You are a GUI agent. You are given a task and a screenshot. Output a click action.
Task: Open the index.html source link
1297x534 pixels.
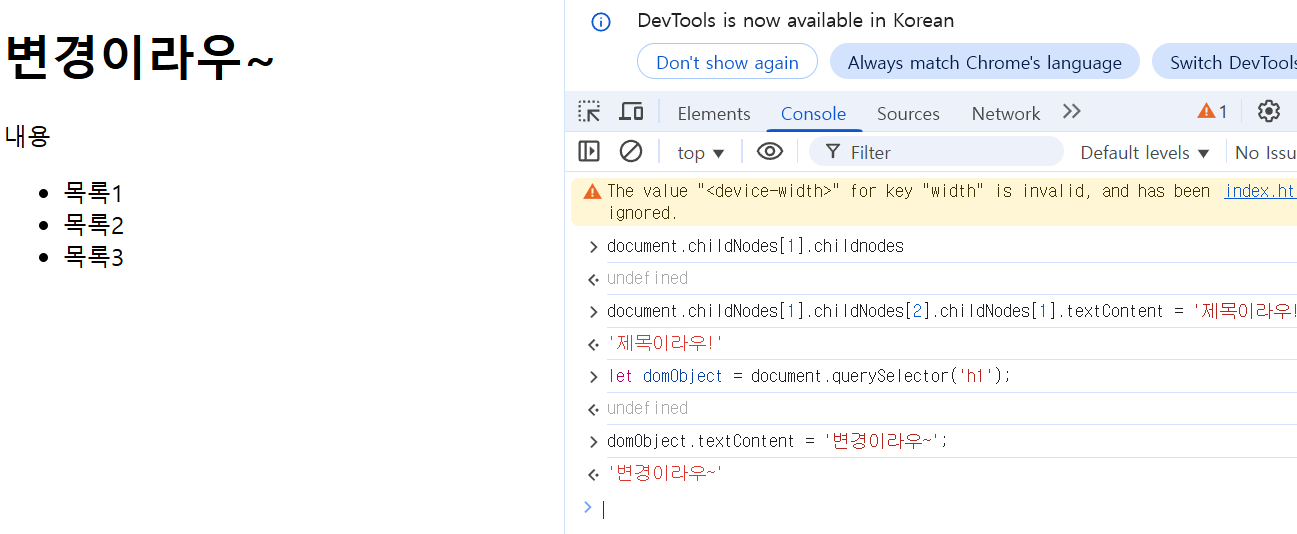point(1260,191)
